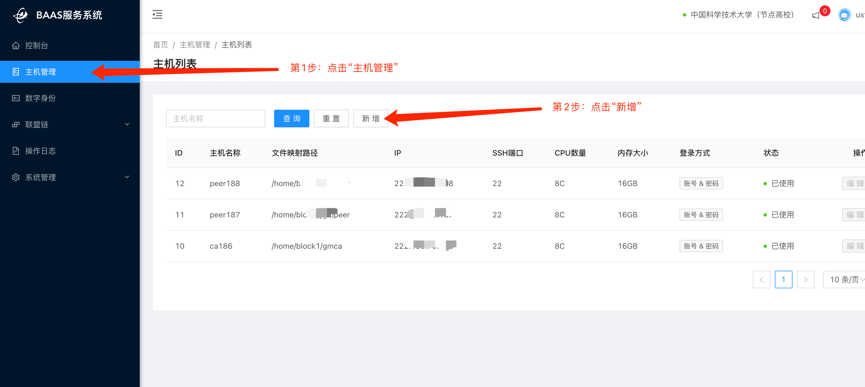This screenshot has height=387, width=865.
Task: Open the notification speaker icon
Action: pyautogui.click(x=815, y=15)
